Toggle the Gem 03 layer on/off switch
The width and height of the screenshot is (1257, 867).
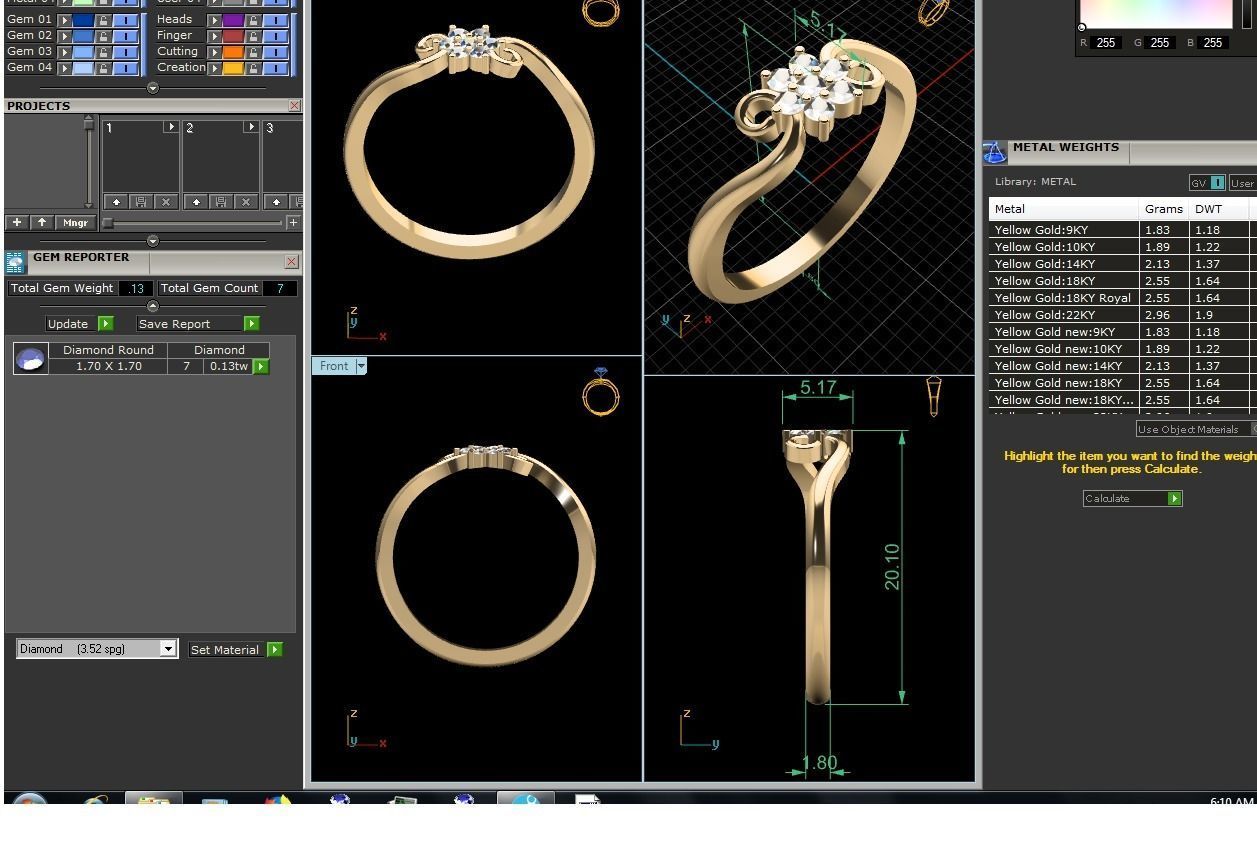coord(126,52)
